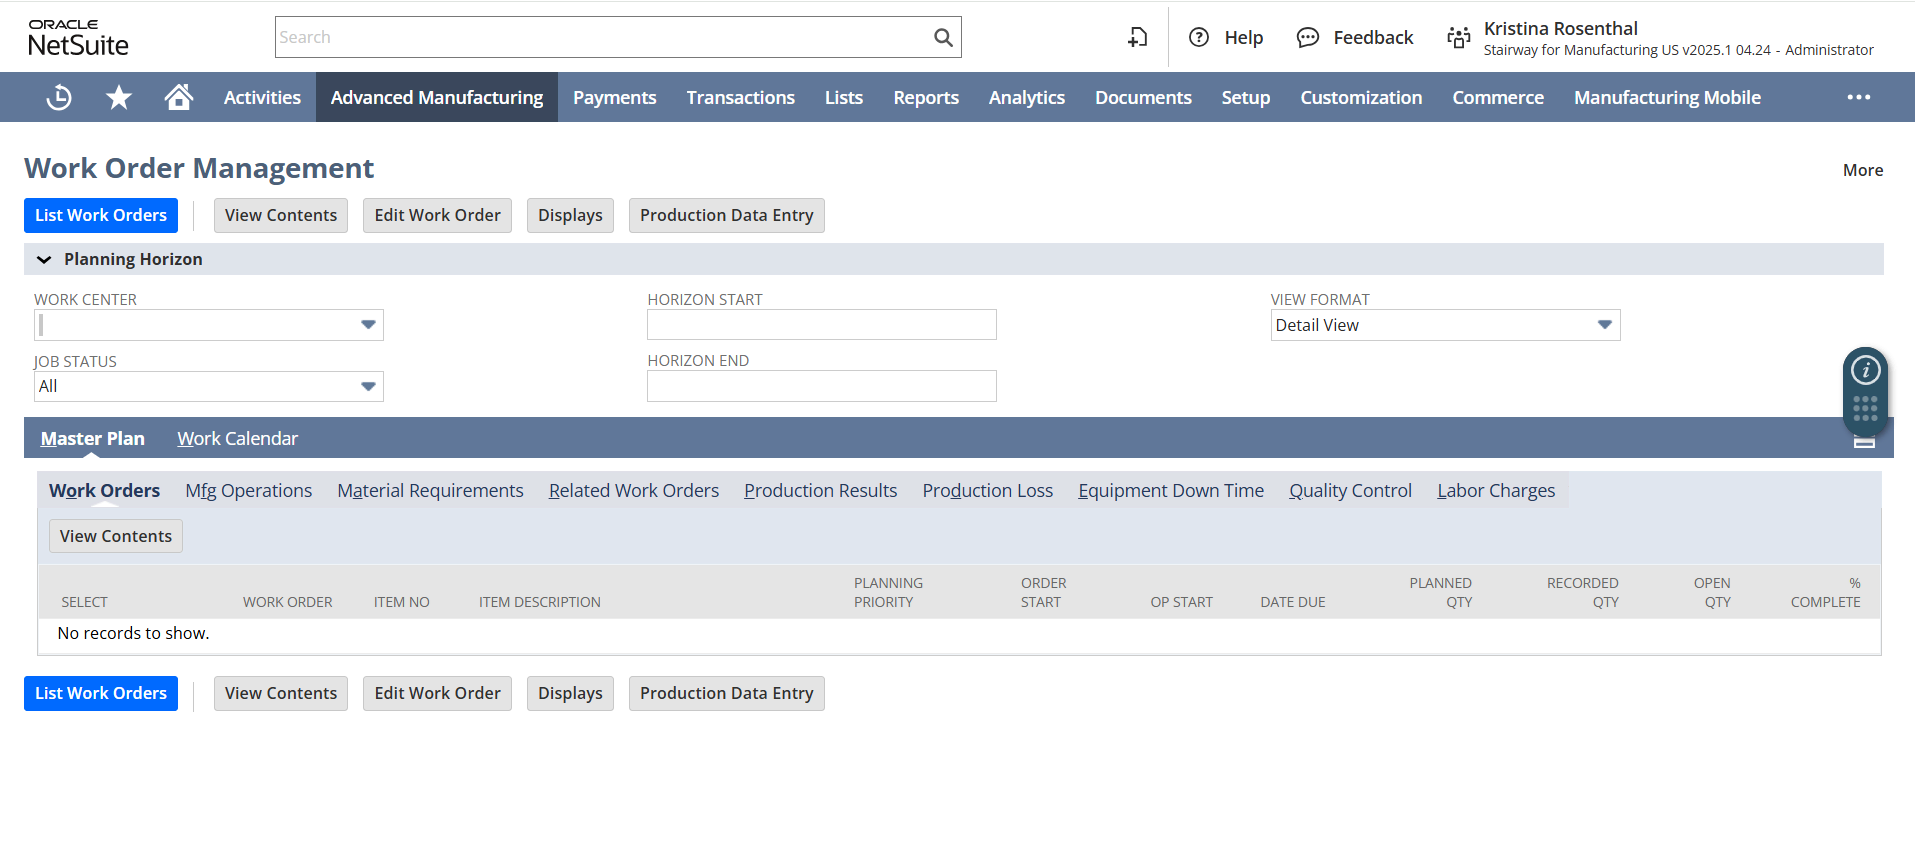This screenshot has height=852, width=1915.
Task: Switch to the Master Plan tab
Action: click(x=93, y=438)
